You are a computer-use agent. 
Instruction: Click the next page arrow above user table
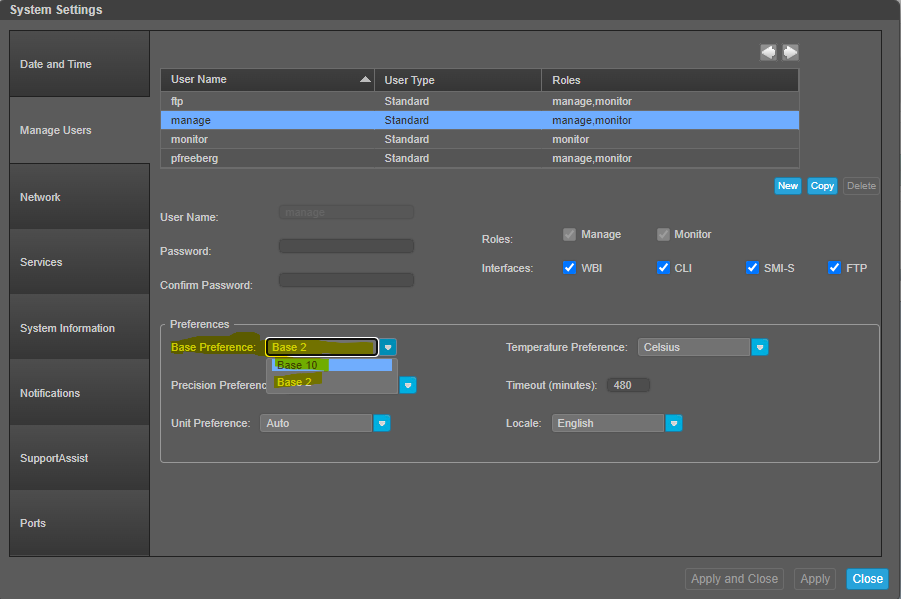pyautogui.click(x=789, y=51)
